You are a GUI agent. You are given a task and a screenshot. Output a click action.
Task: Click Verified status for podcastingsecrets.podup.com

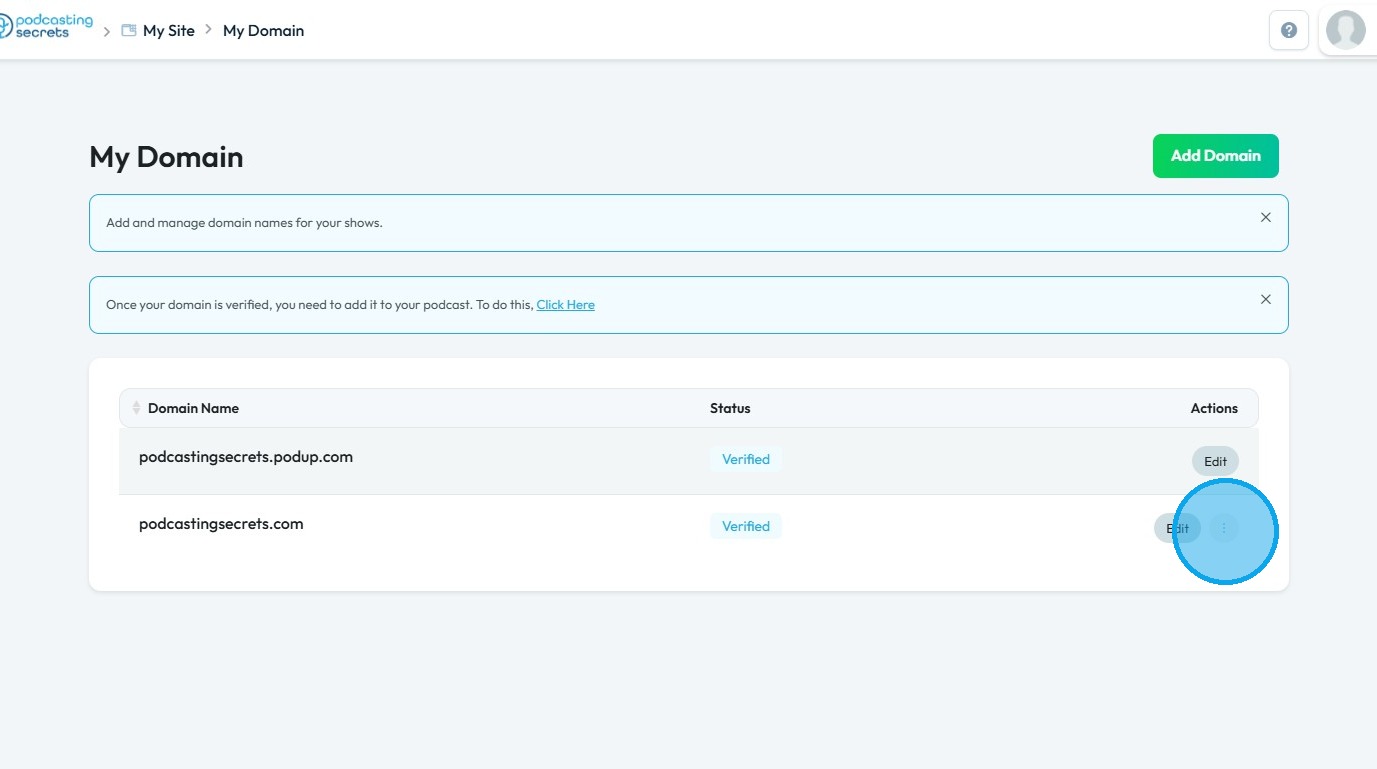click(746, 459)
